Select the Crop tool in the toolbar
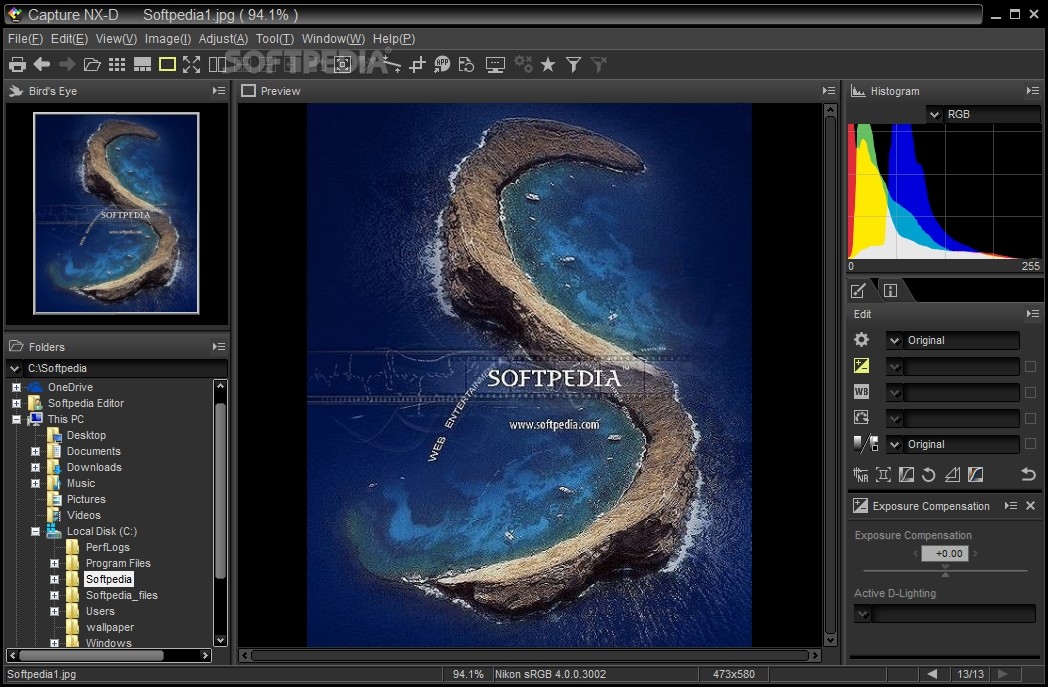1048x687 pixels. click(416, 64)
